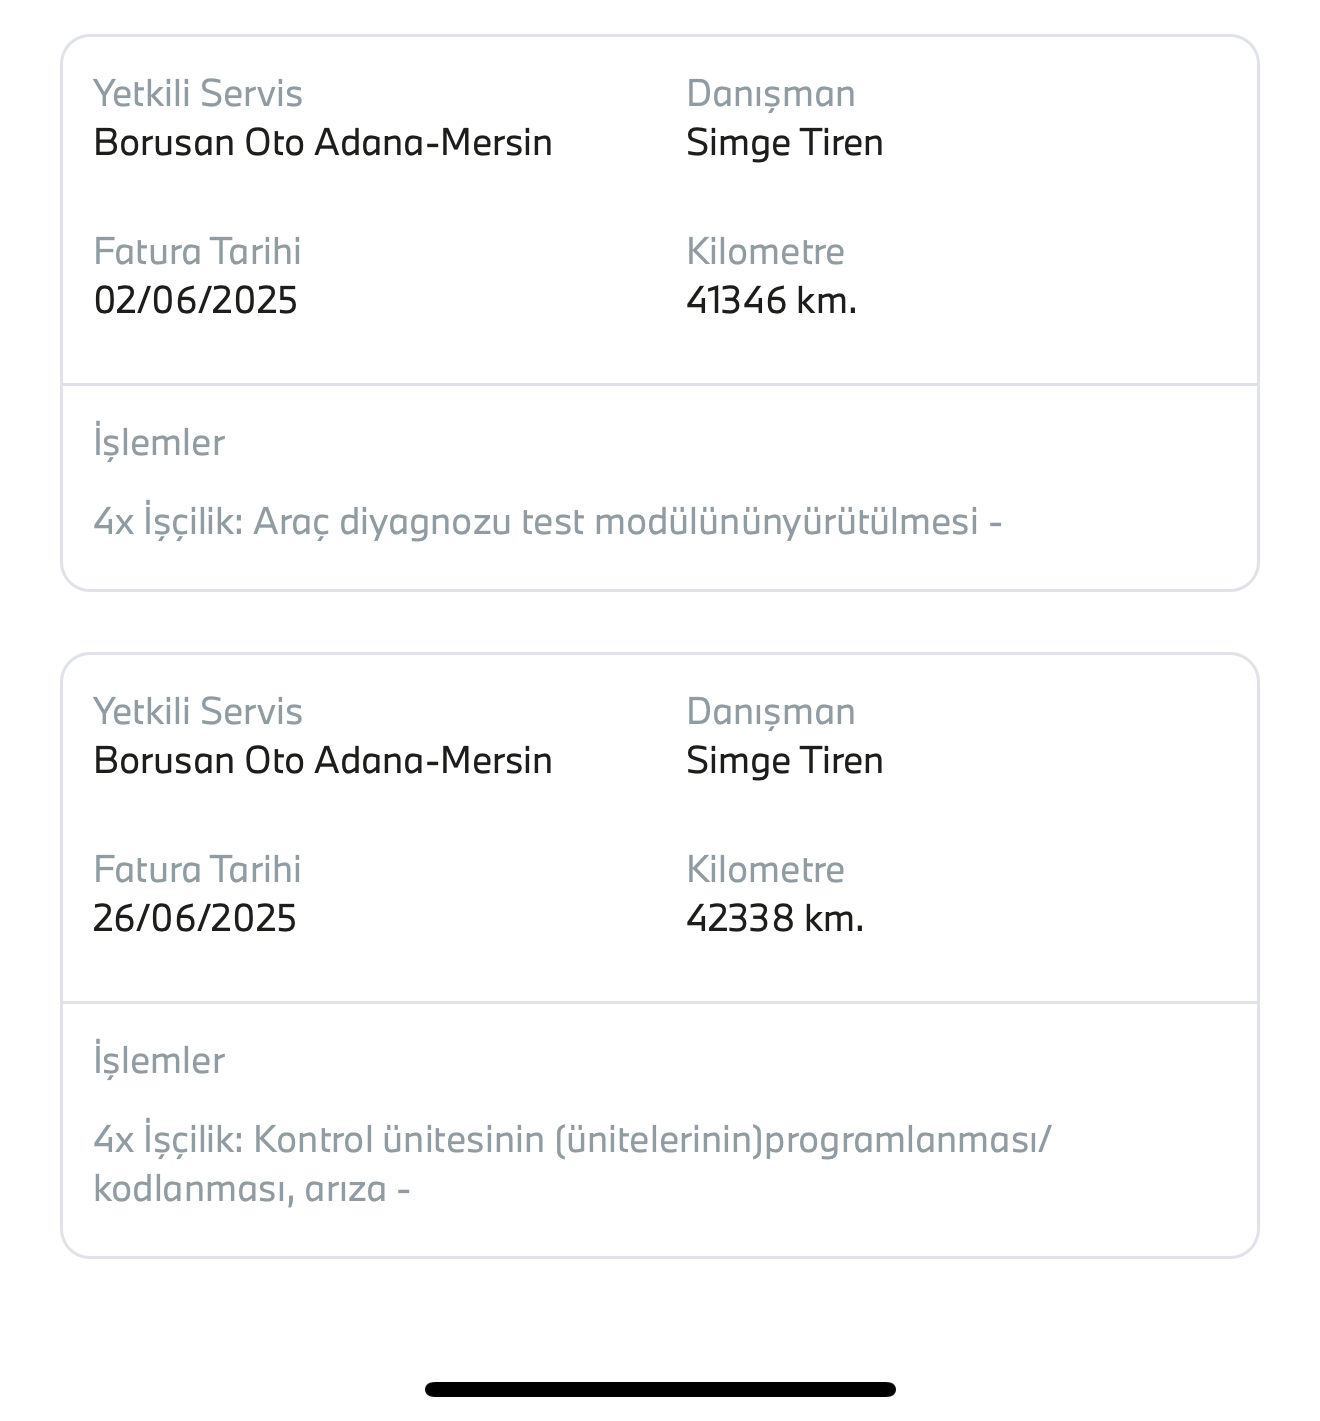Screen dimensions: 1320x1421
Task: Open the 26/06/2025 service record card
Action: pos(660,956)
